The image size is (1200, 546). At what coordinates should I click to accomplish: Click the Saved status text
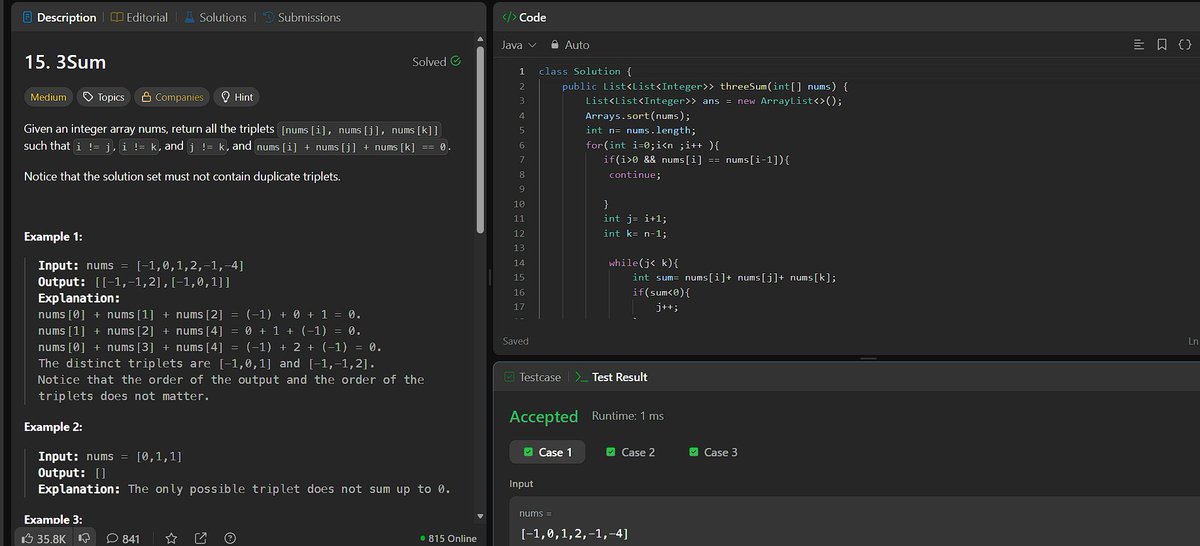click(x=516, y=341)
